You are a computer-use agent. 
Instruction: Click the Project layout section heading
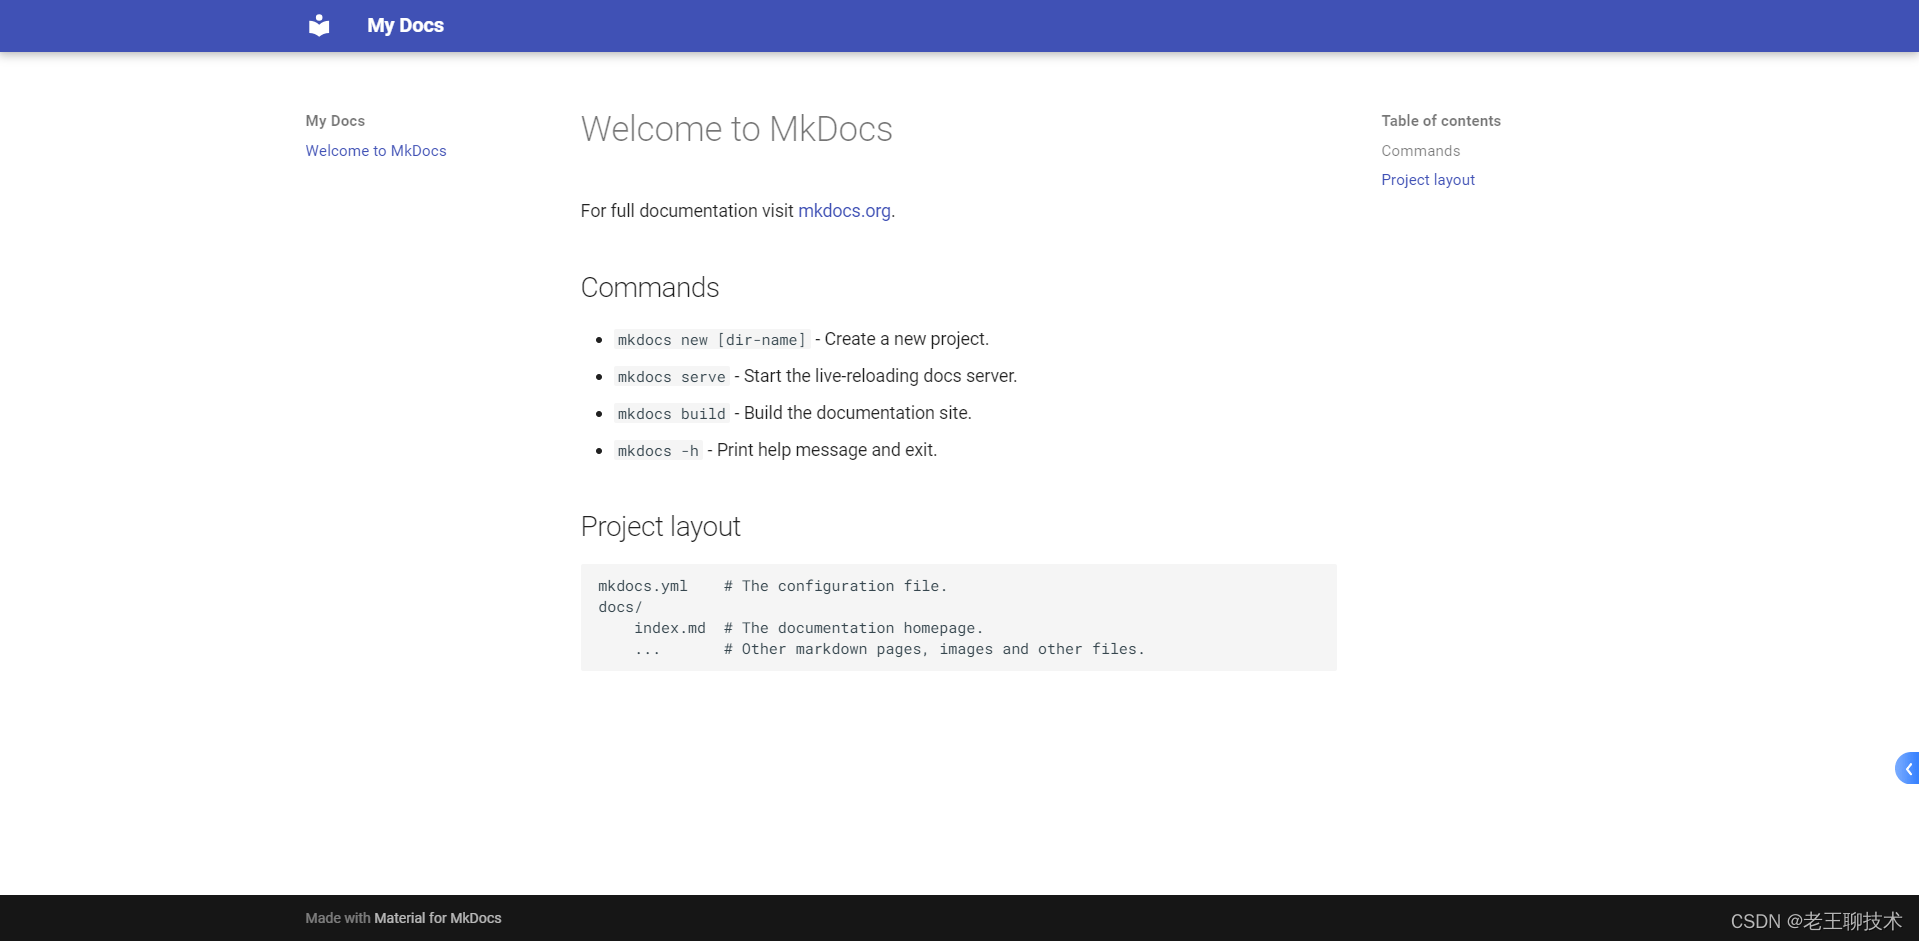click(x=660, y=527)
